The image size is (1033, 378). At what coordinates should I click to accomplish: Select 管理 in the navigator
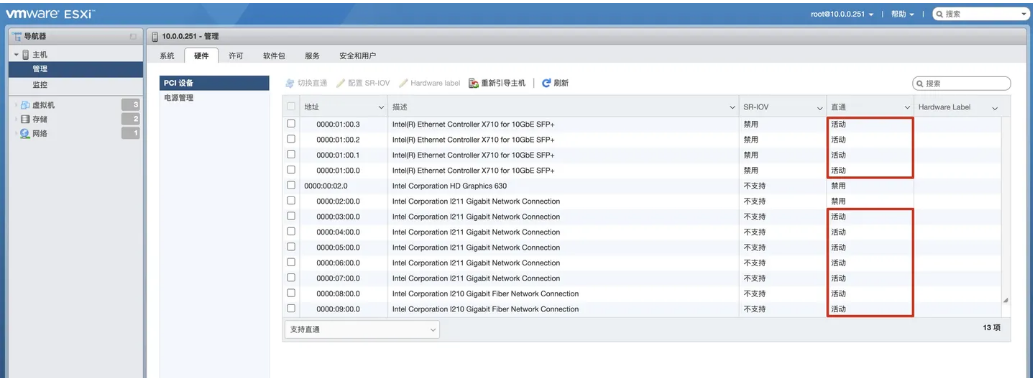click(x=75, y=69)
